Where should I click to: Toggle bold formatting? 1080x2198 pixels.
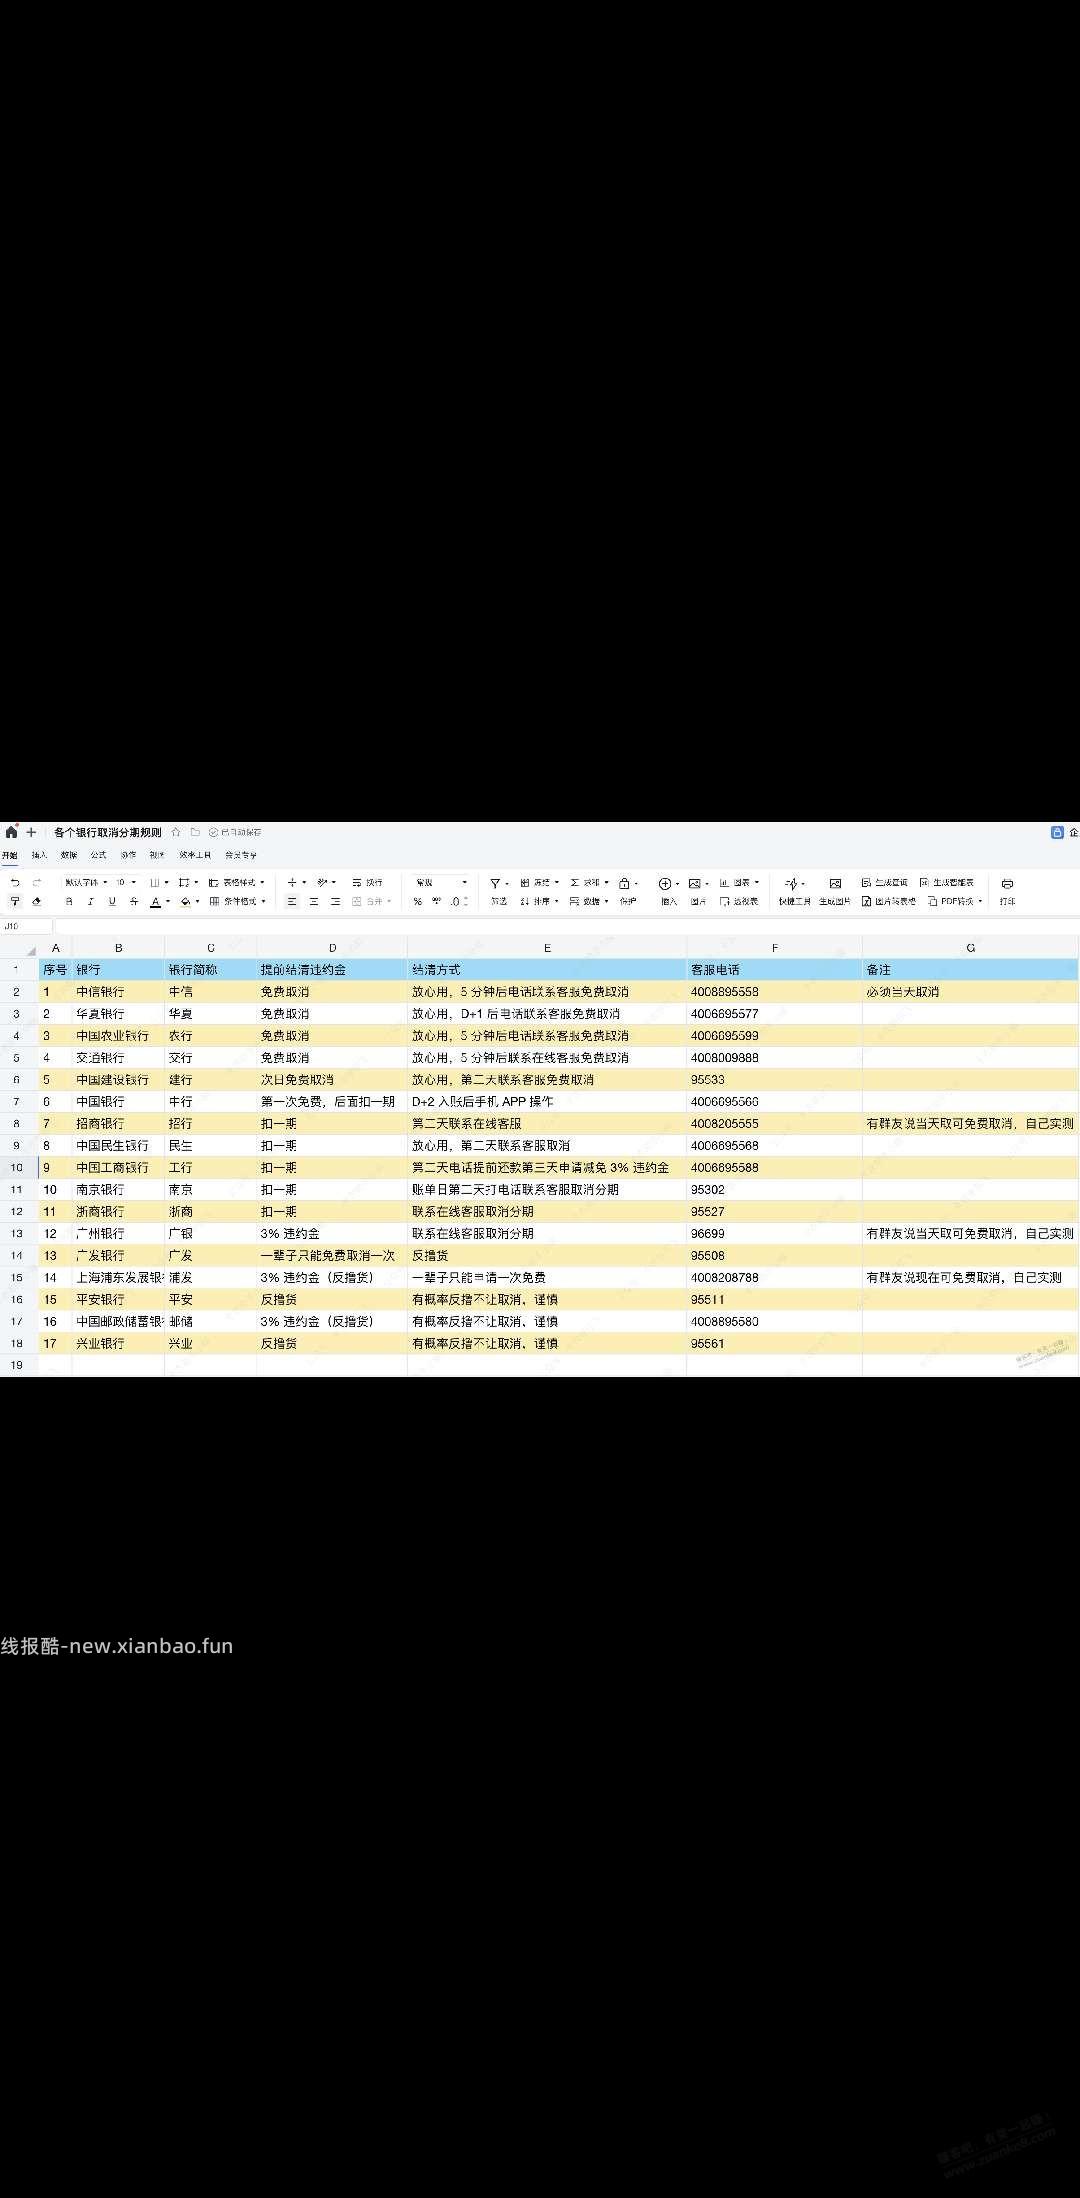tap(69, 902)
